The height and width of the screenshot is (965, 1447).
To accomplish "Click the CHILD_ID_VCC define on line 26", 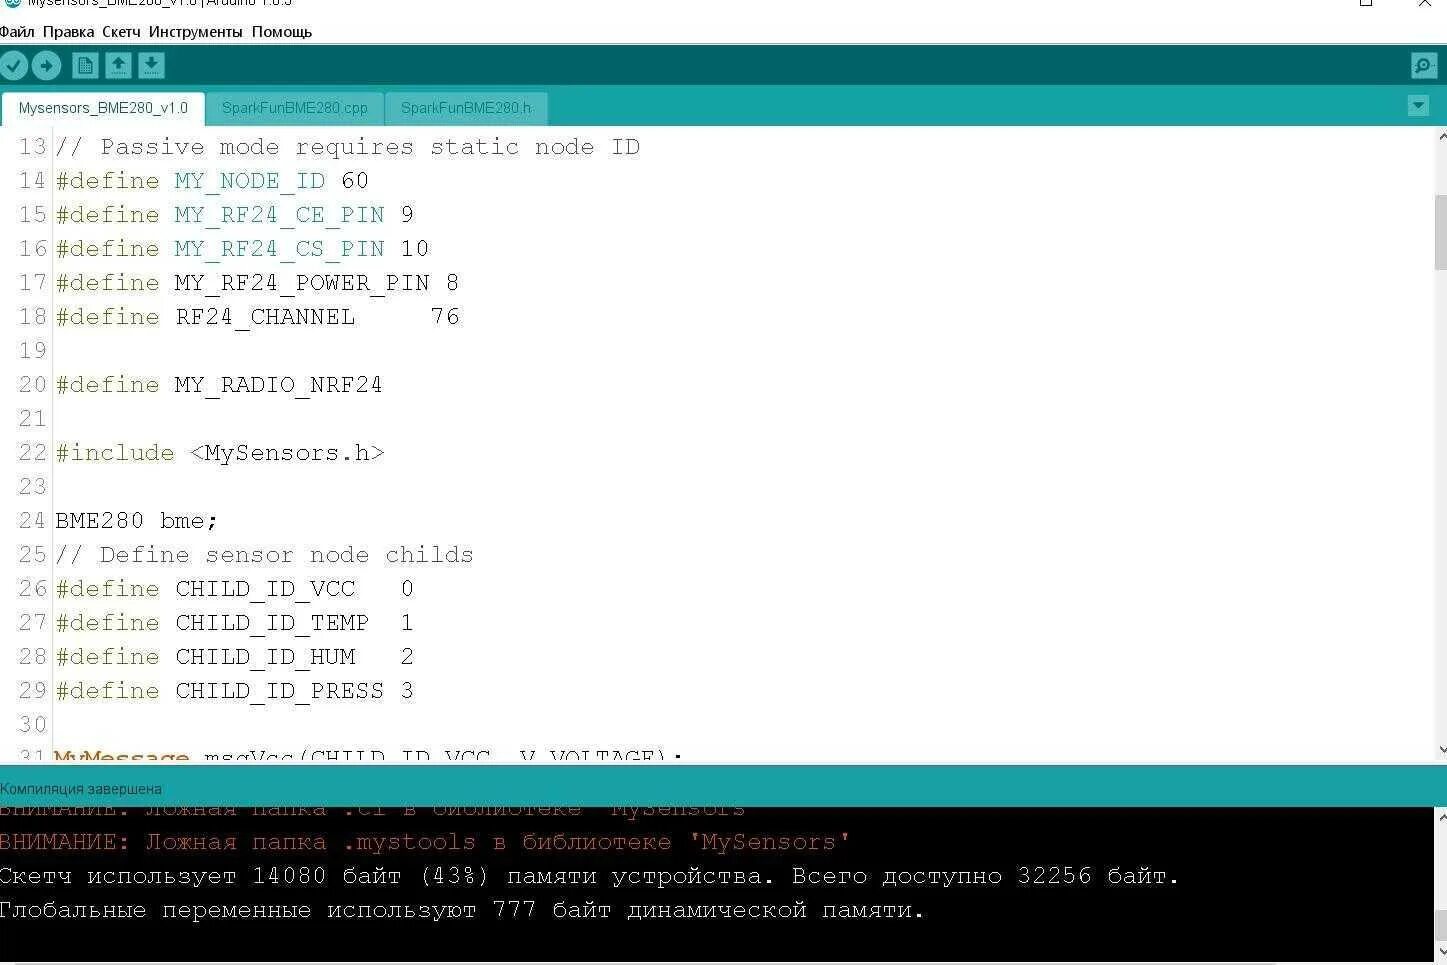I will (265, 589).
